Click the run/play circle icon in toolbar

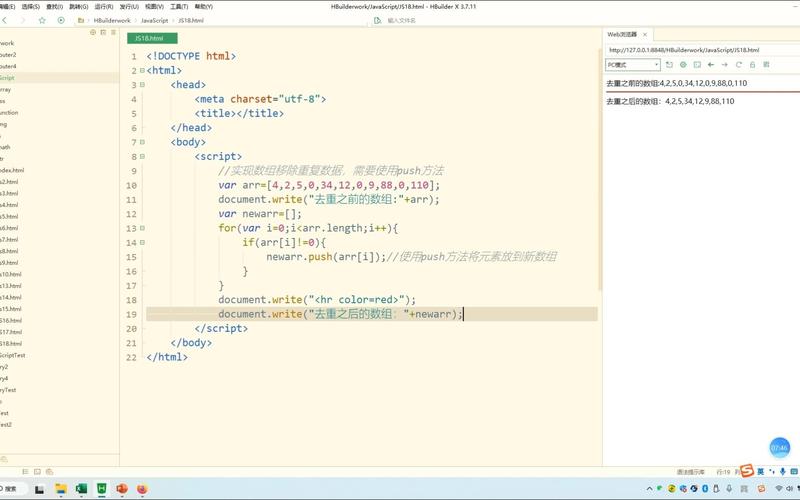(x=61, y=20)
